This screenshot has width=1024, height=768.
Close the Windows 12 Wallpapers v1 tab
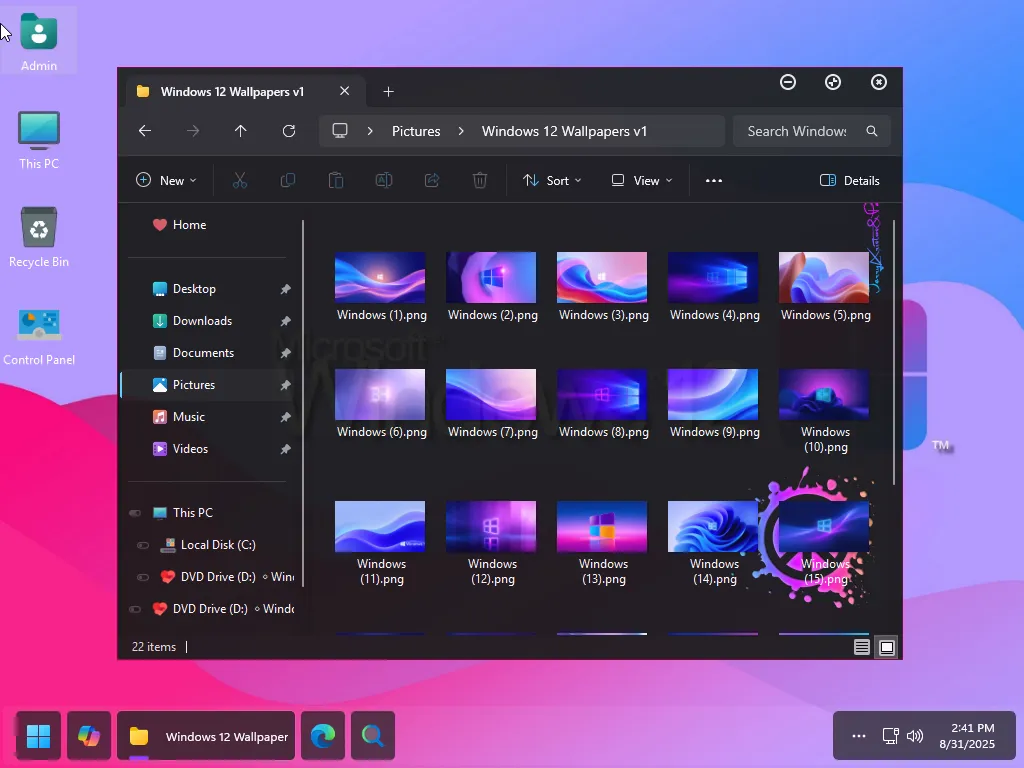tap(344, 91)
